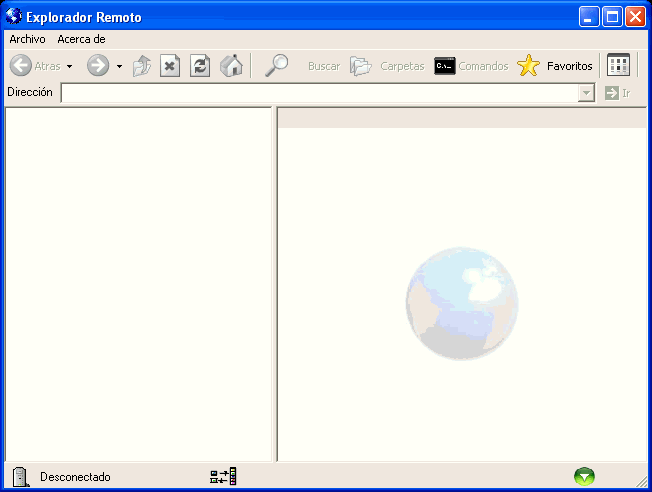Click the forward arrow navigation button
The image size is (652, 492).
[98, 66]
